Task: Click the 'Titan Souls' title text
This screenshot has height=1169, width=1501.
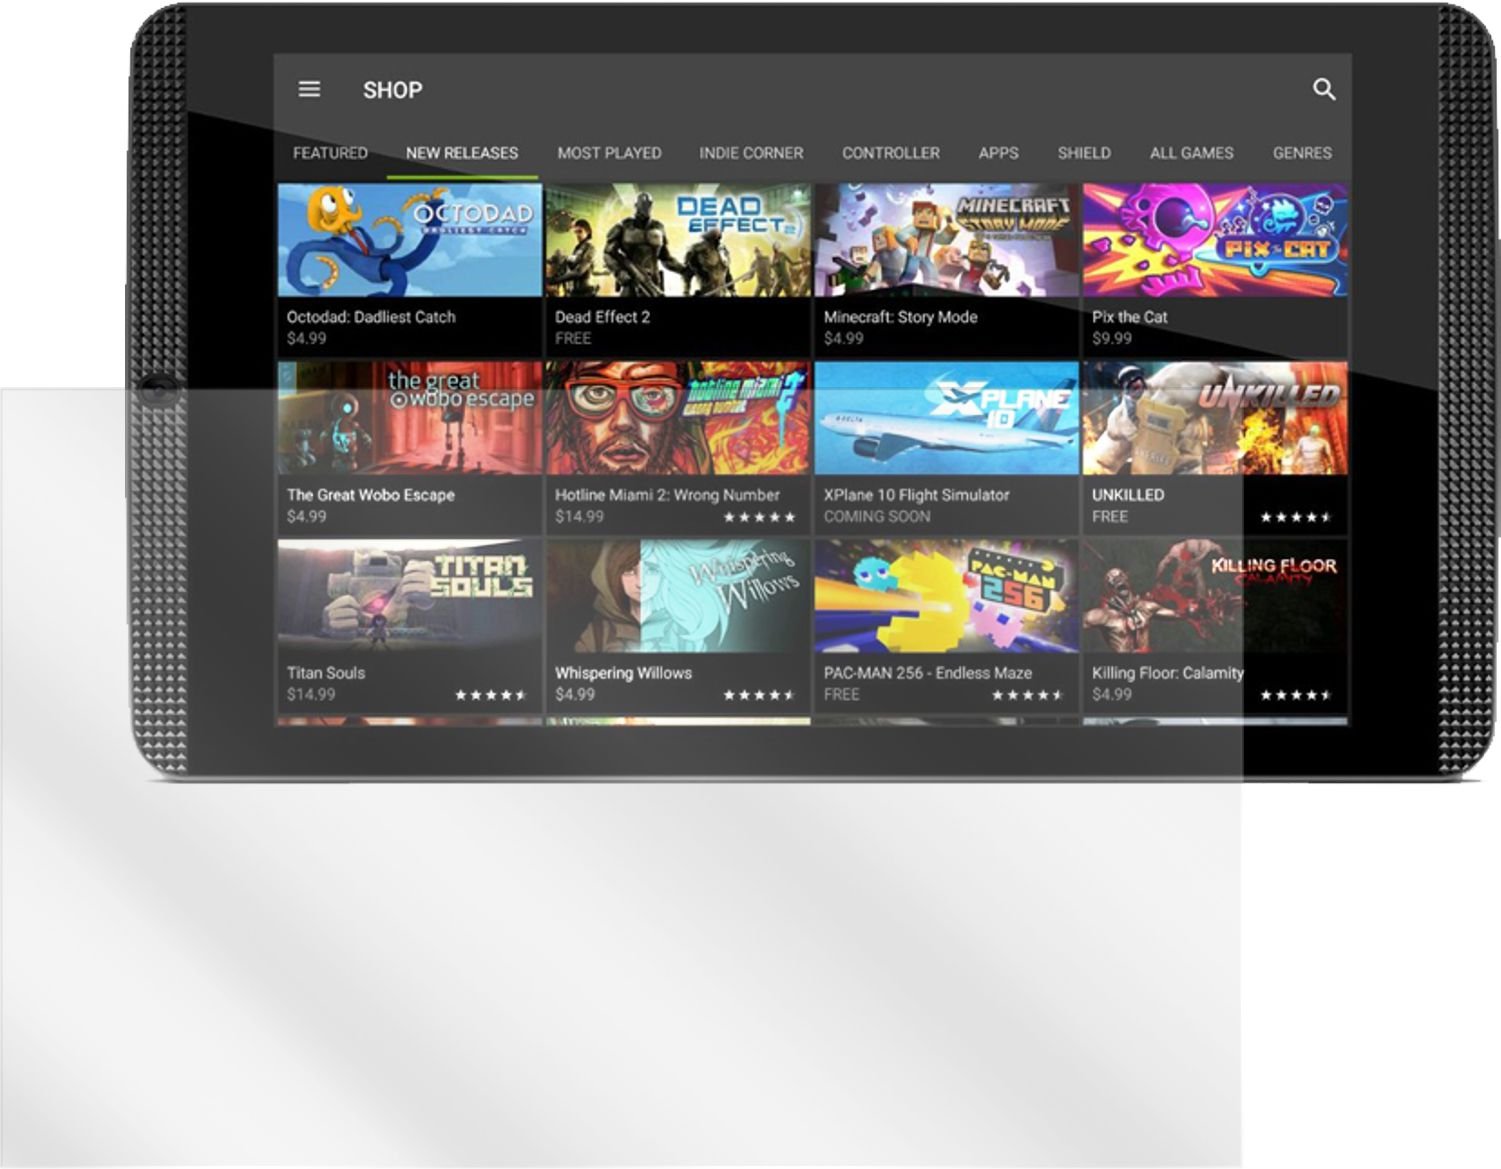Action: pos(326,673)
